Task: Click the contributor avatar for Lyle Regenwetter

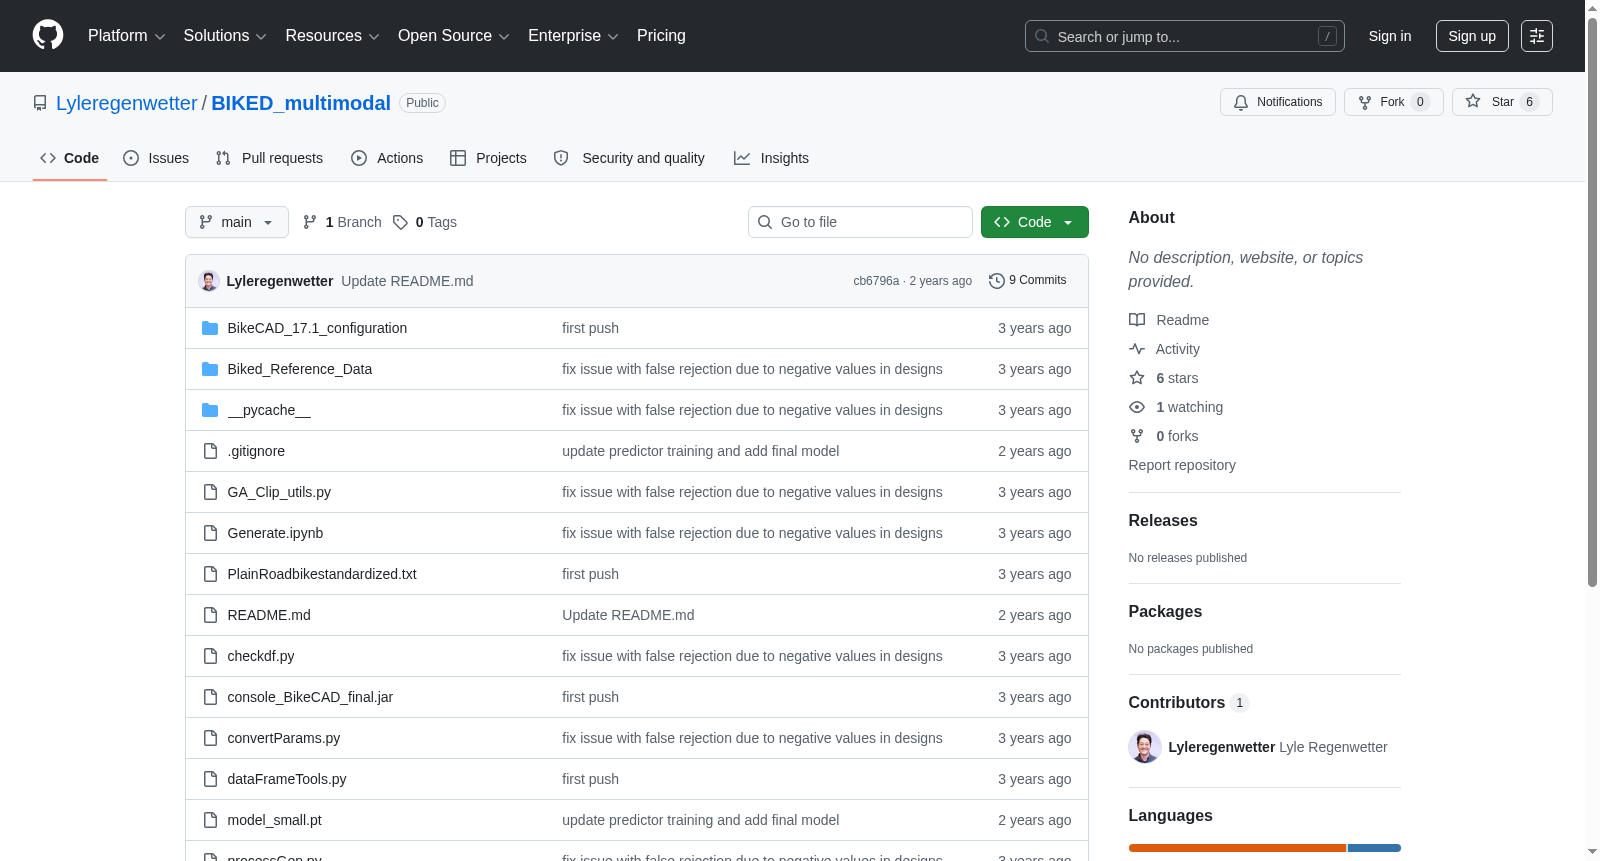Action: 1145,747
